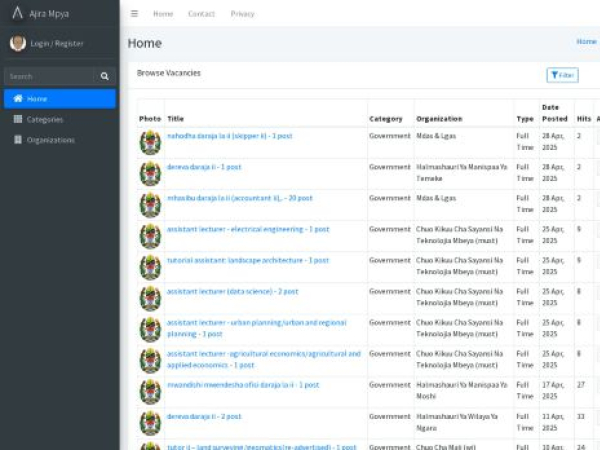Open Organizations in the sidebar
This screenshot has height=450, width=600.
[50, 140]
